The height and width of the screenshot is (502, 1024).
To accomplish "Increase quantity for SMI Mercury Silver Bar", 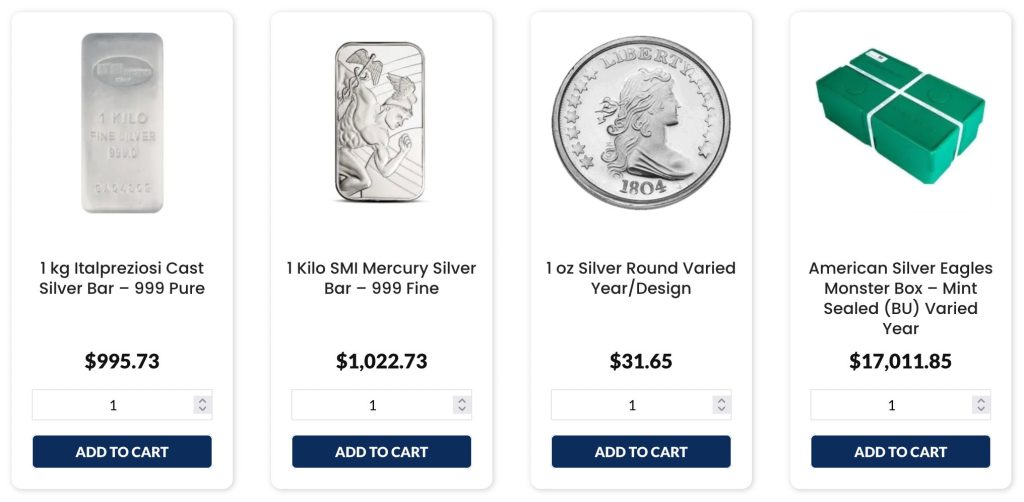I will coord(462,400).
